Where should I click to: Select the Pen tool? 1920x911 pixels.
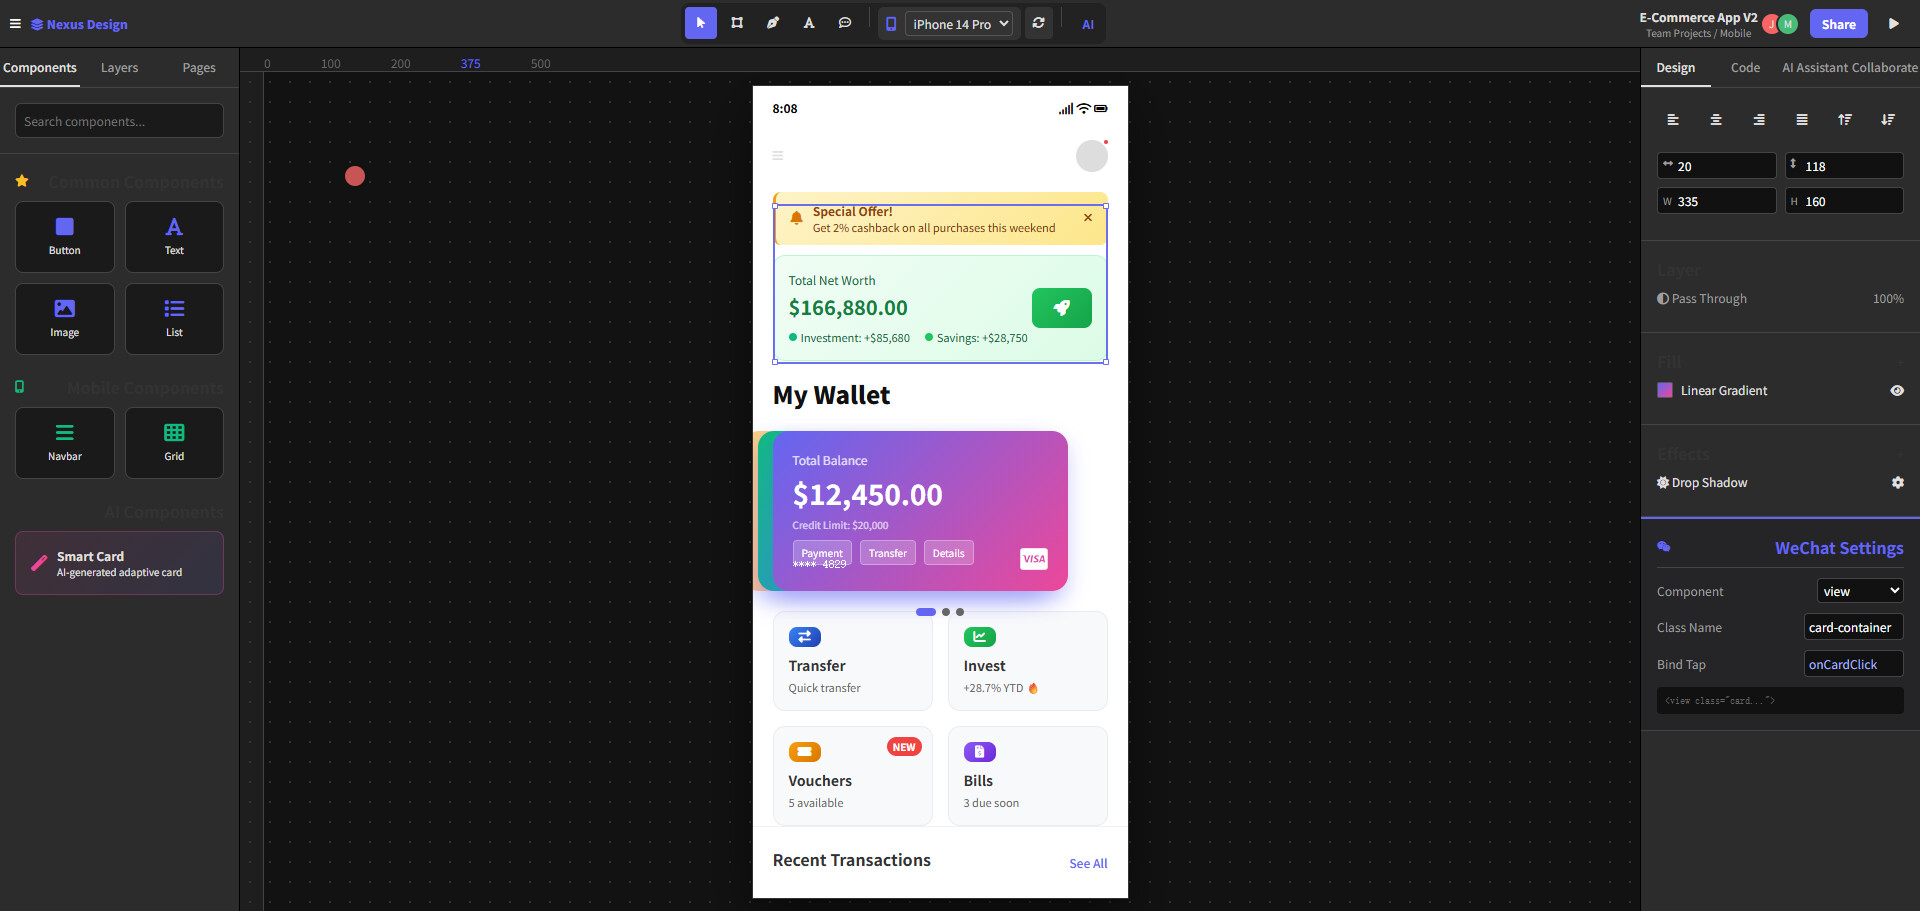pyautogui.click(x=773, y=23)
